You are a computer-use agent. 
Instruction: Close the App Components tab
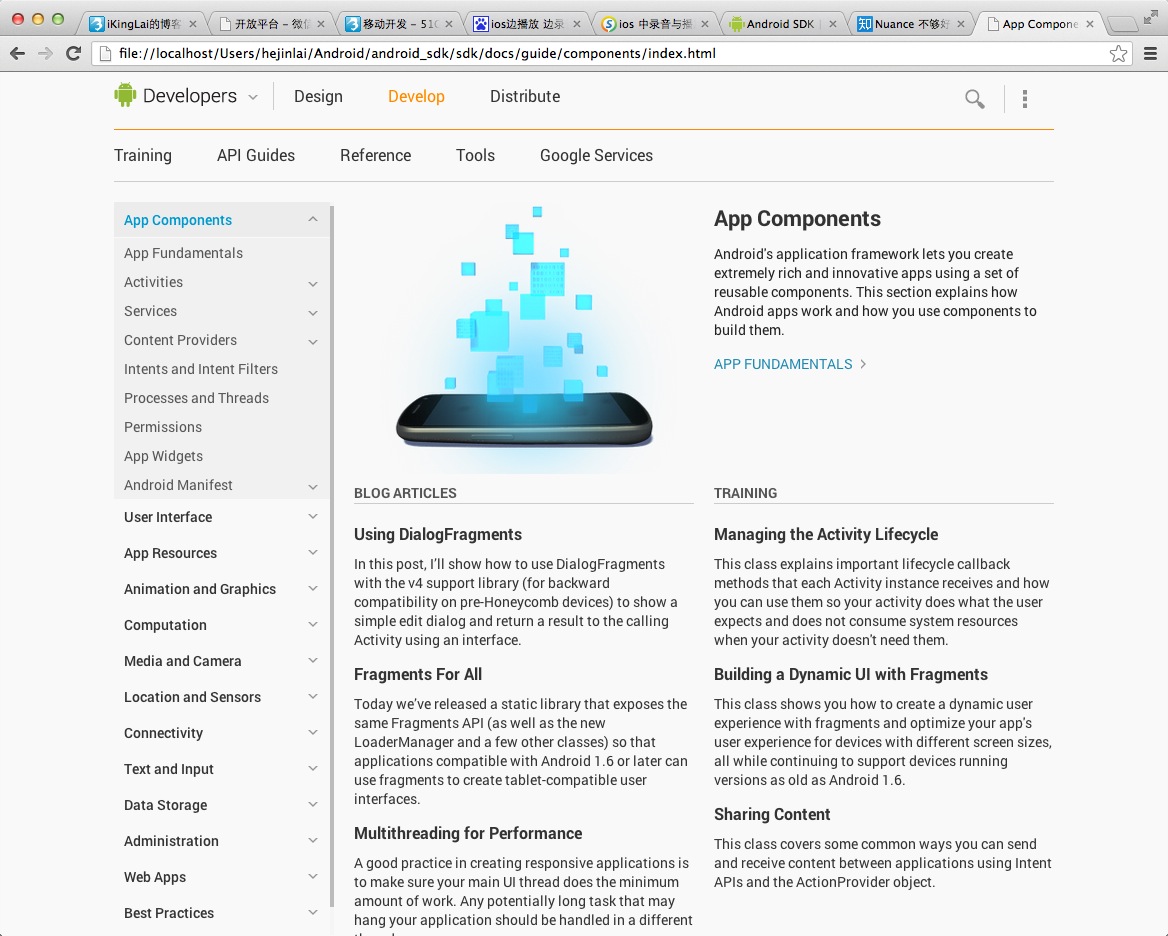[x=1090, y=24]
